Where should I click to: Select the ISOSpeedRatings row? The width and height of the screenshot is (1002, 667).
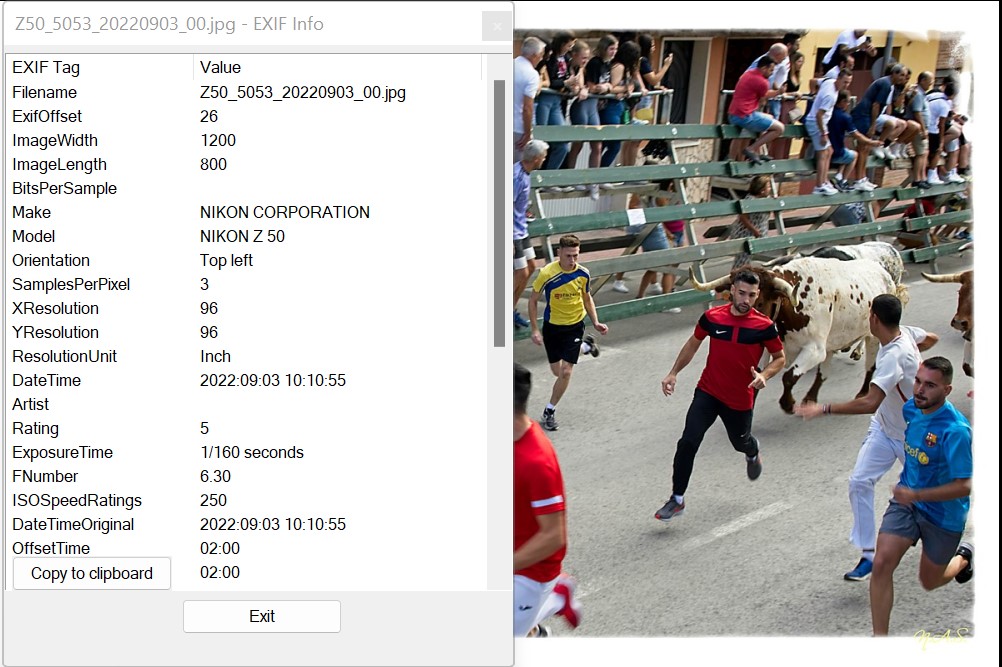245,500
